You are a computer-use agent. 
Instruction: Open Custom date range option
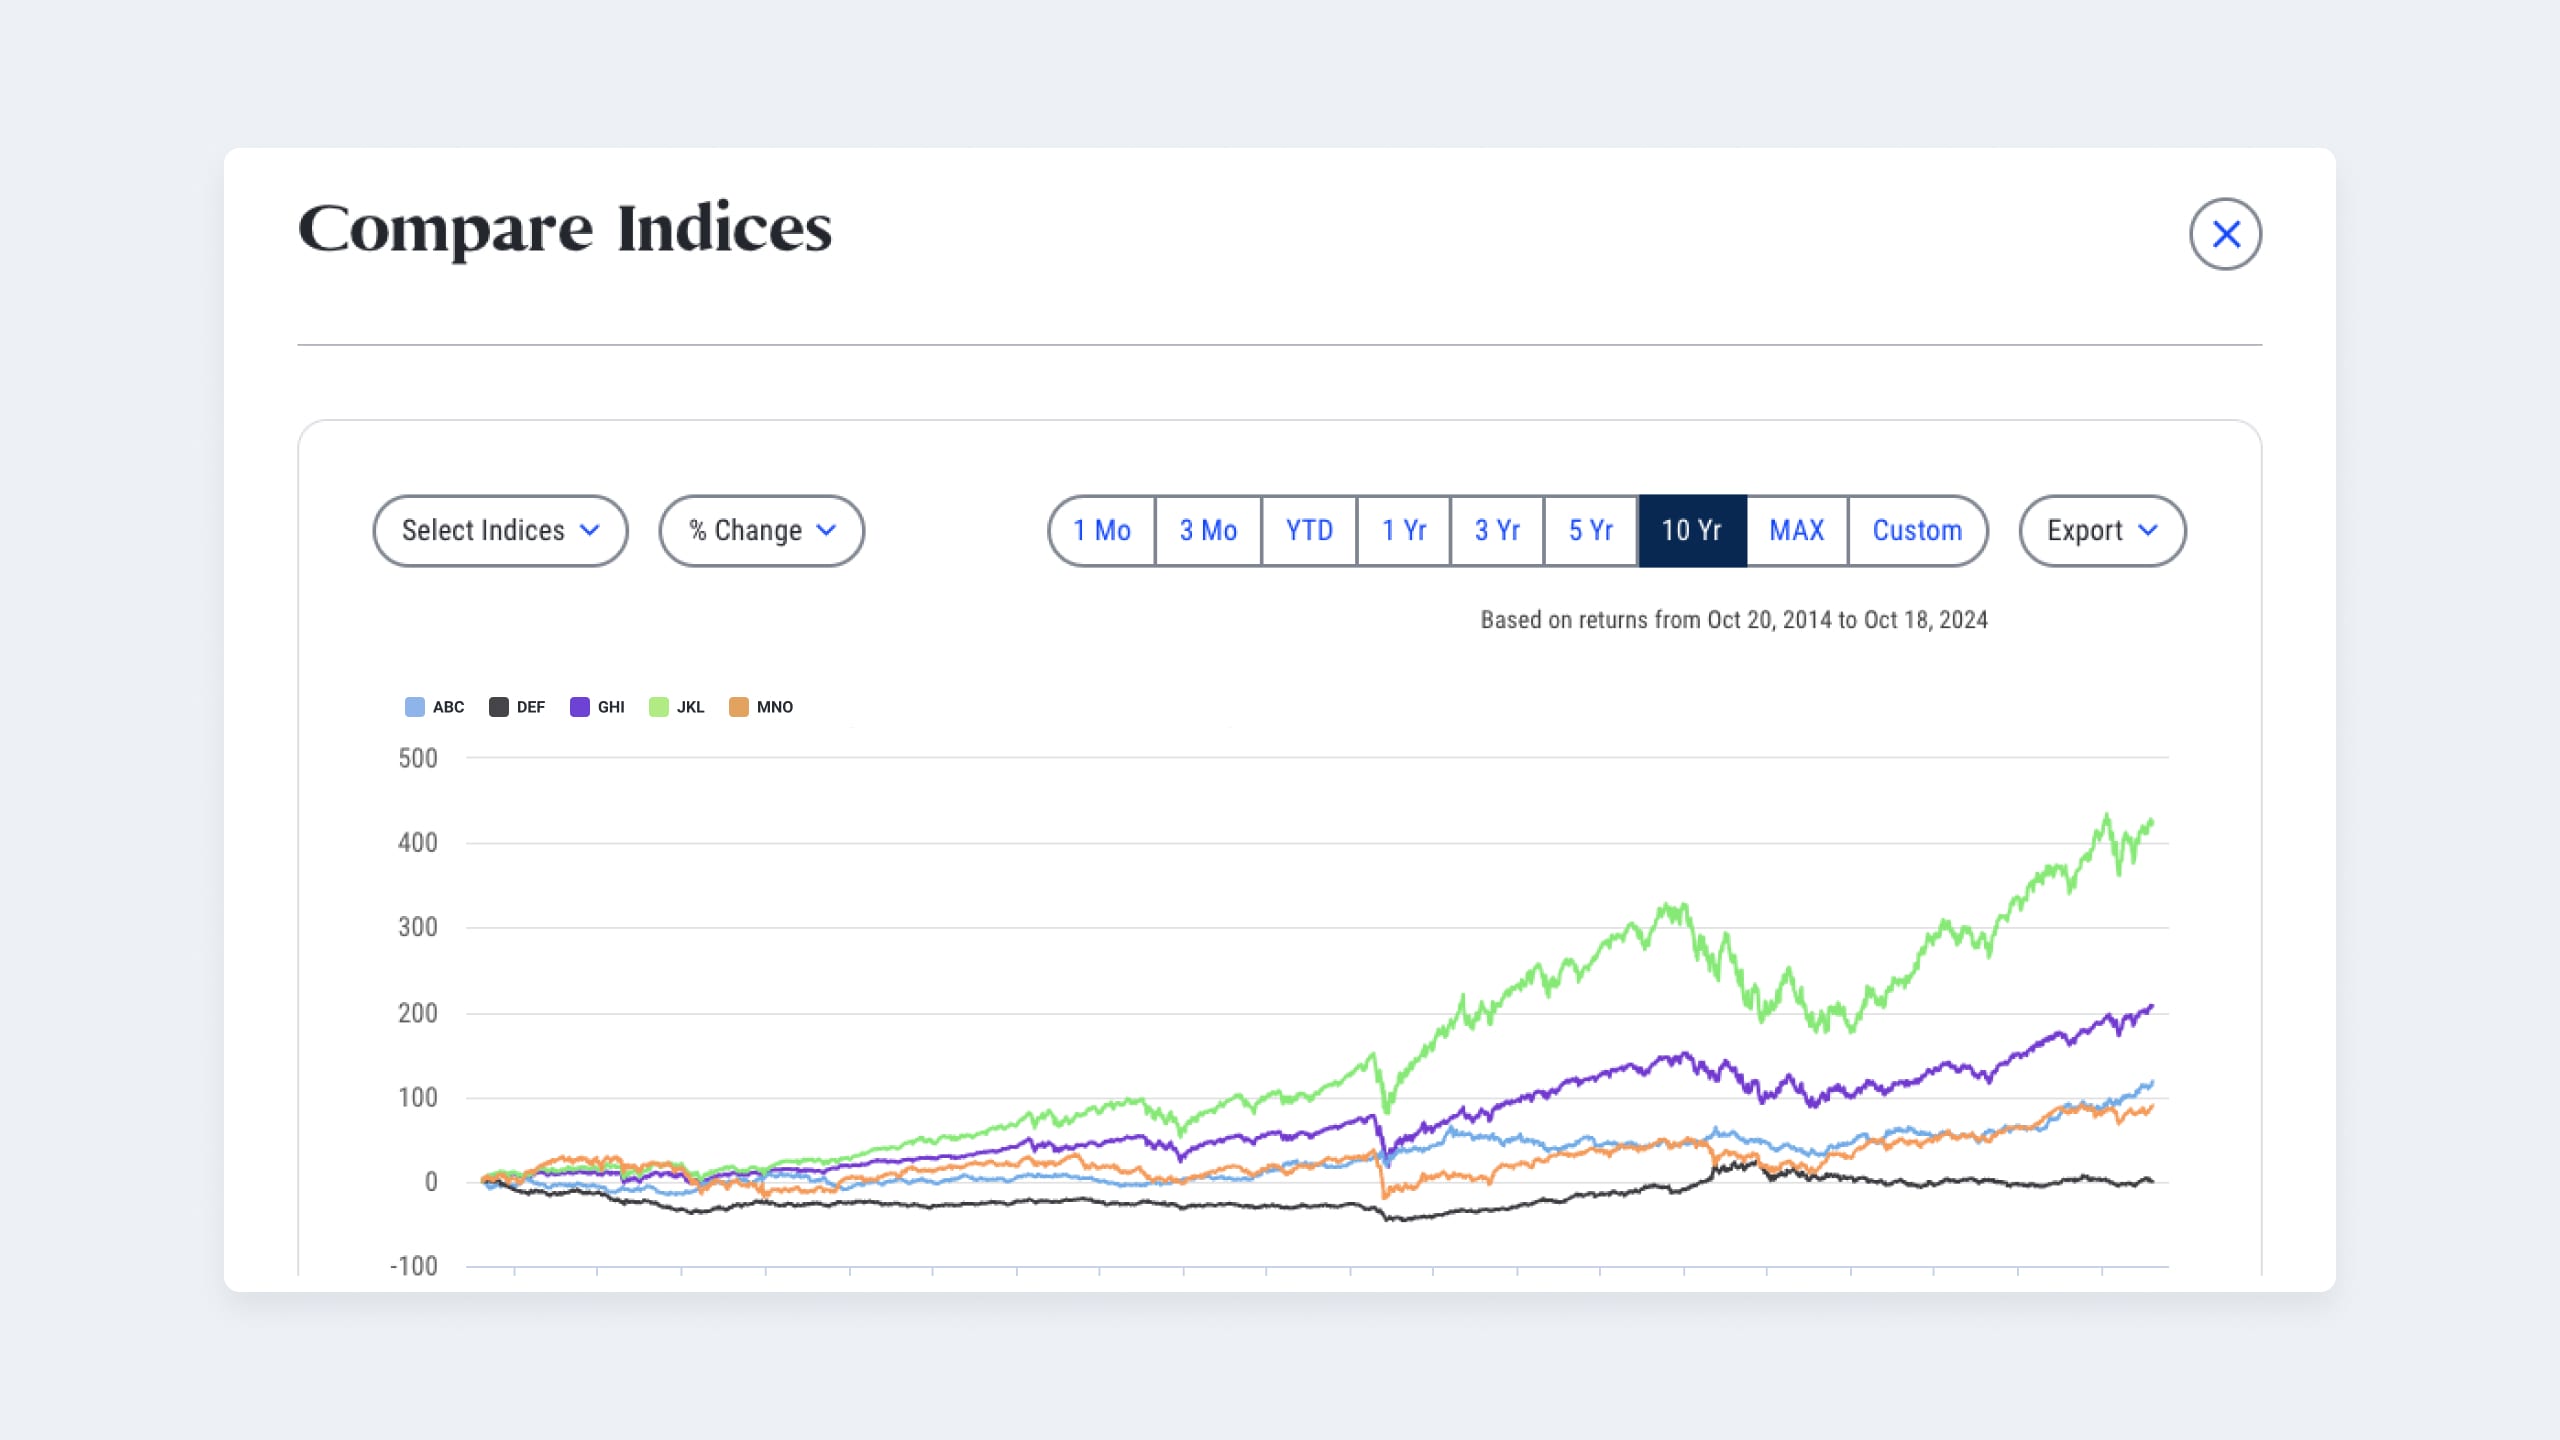click(1917, 530)
